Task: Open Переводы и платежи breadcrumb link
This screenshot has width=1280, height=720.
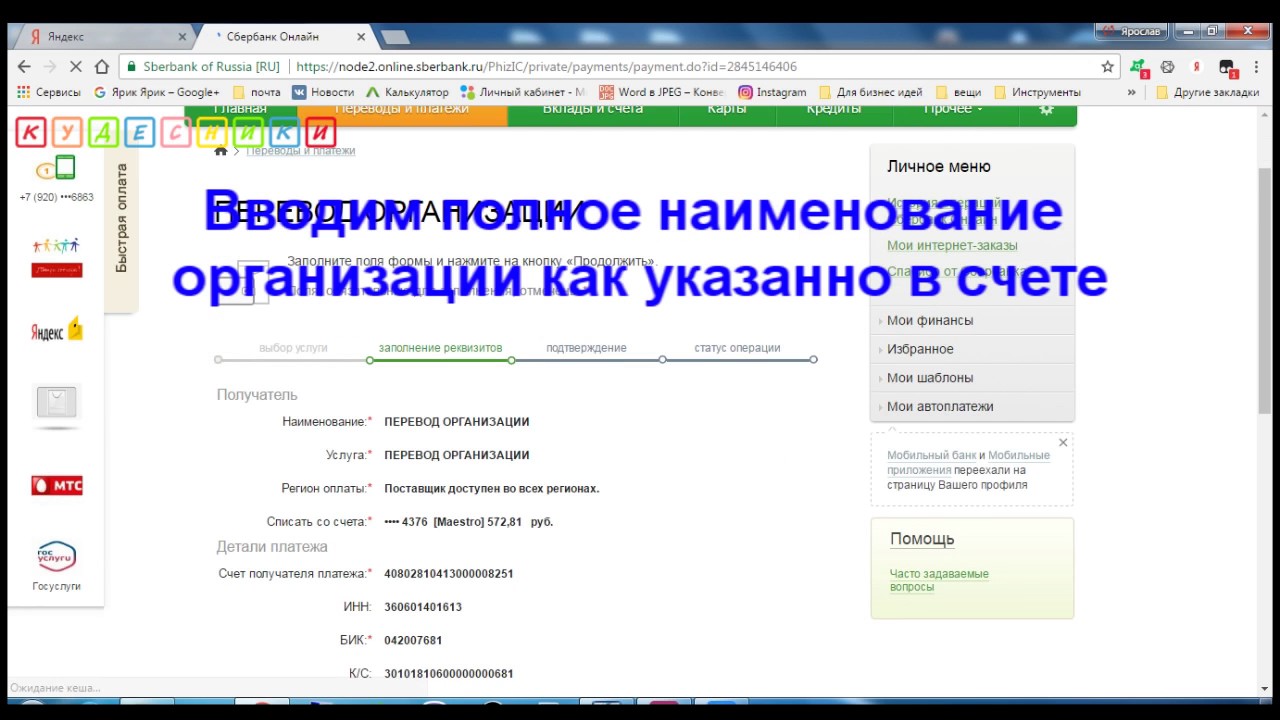Action: coord(300,151)
